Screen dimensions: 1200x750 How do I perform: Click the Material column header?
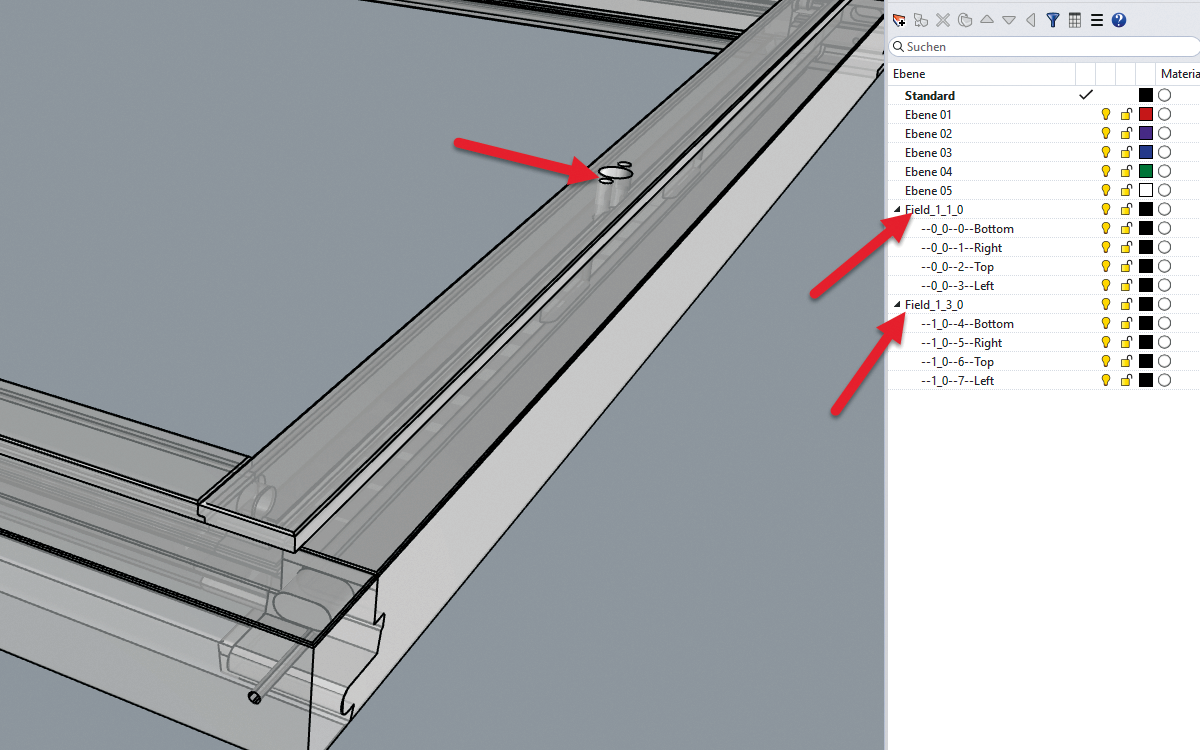tap(1179, 74)
